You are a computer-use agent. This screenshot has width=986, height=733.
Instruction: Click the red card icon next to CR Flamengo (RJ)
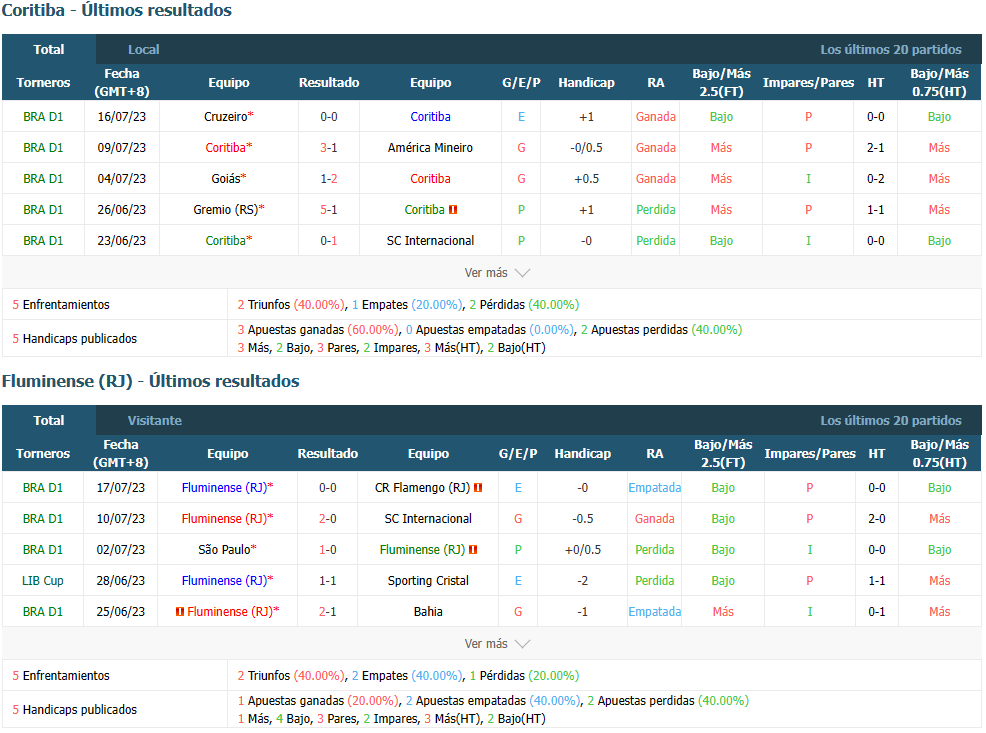(478, 488)
